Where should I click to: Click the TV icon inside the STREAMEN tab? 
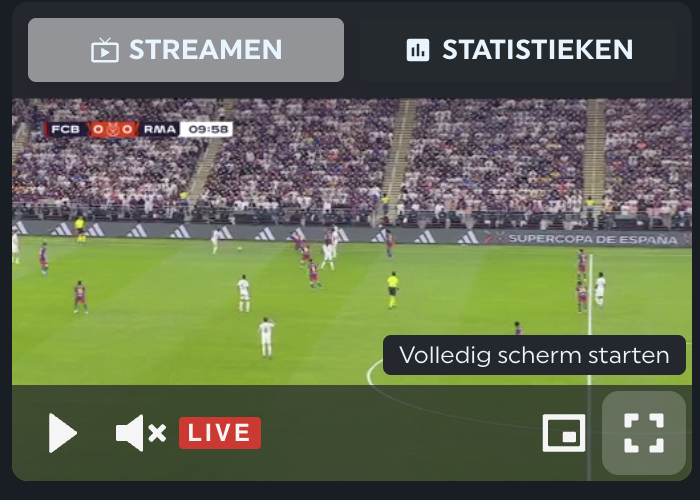point(105,50)
